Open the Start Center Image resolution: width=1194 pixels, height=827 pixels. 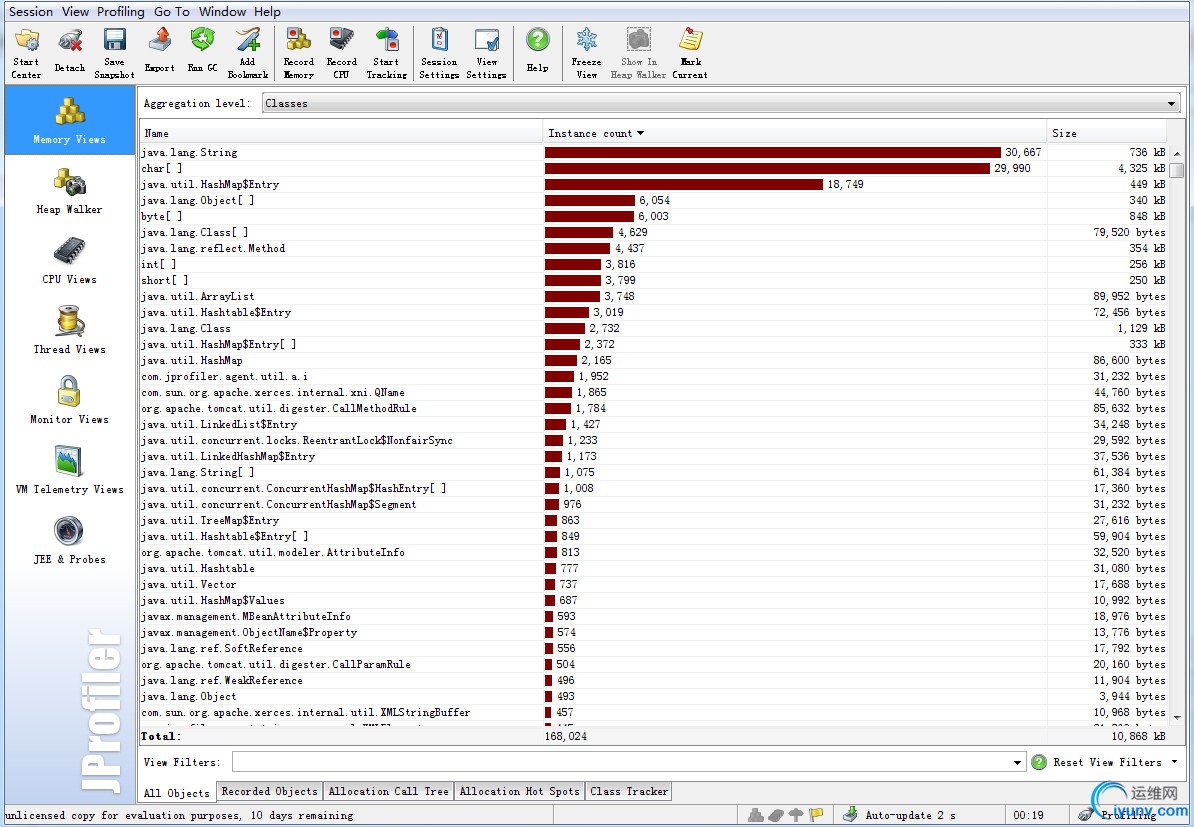pos(27,53)
